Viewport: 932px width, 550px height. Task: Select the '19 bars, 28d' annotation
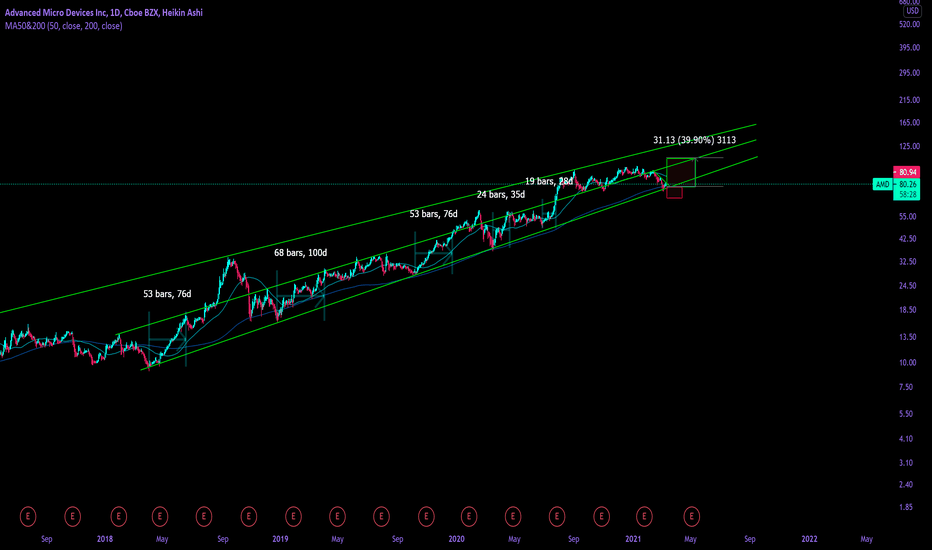549,181
